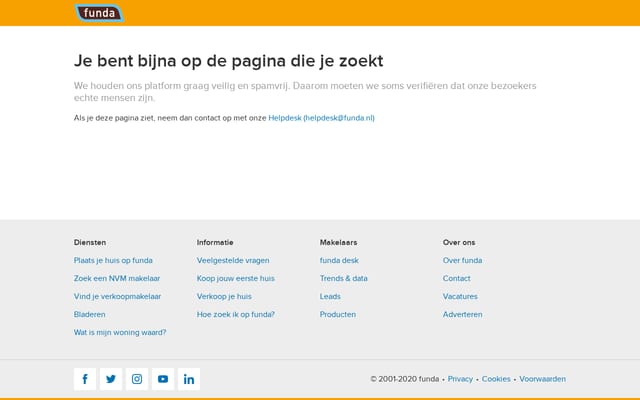Open Vacatures link
The image size is (640, 400).
(460, 296)
